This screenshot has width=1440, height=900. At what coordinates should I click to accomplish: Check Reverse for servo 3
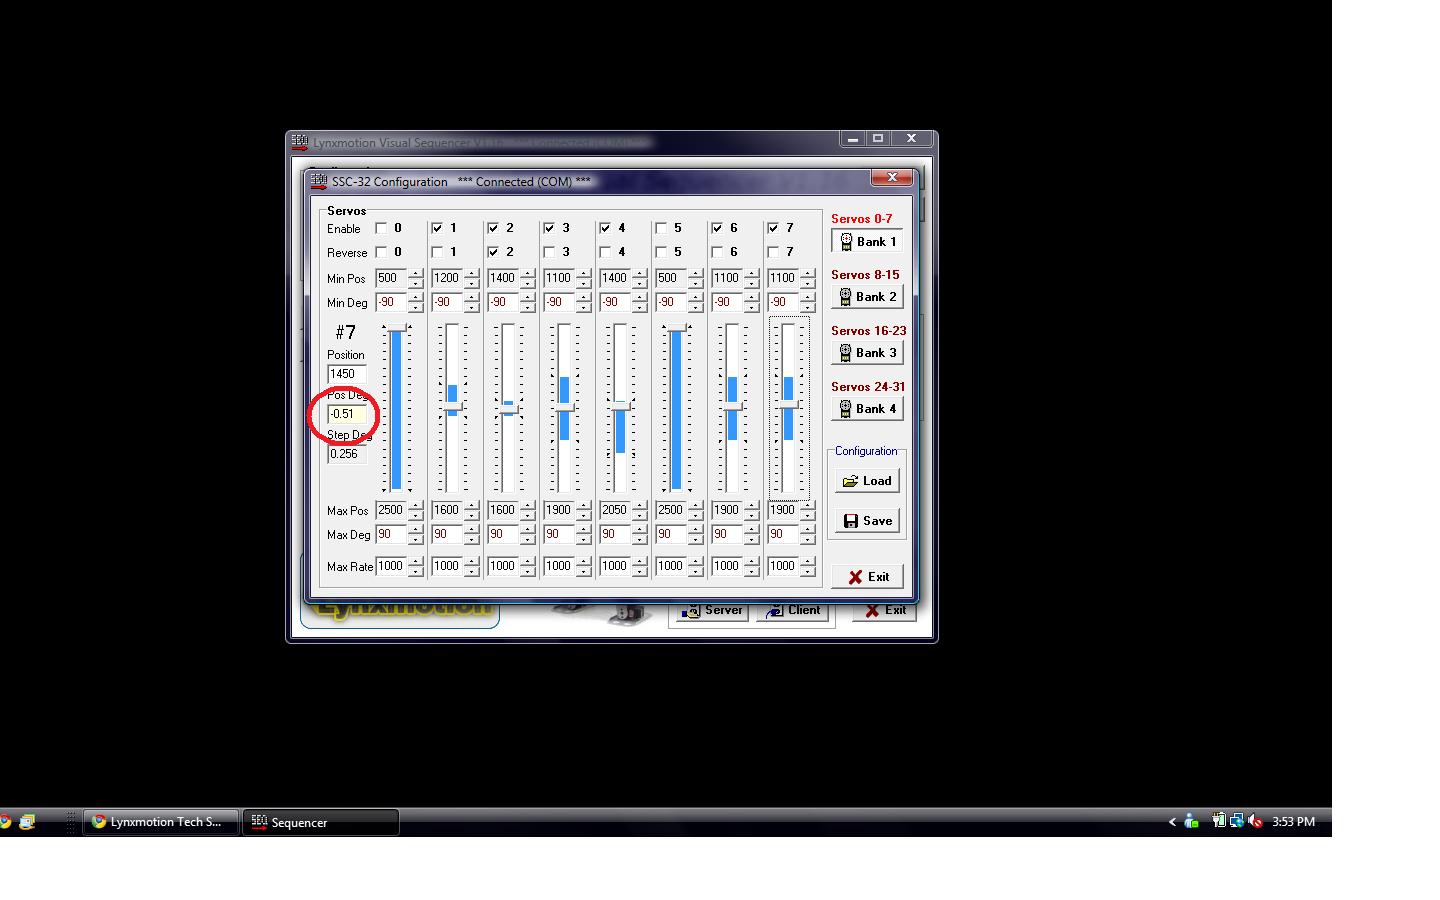click(x=549, y=252)
